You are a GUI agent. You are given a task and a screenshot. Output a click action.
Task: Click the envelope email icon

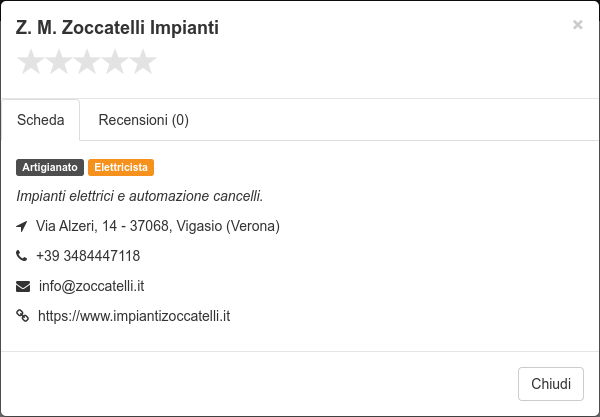[x=23, y=286]
